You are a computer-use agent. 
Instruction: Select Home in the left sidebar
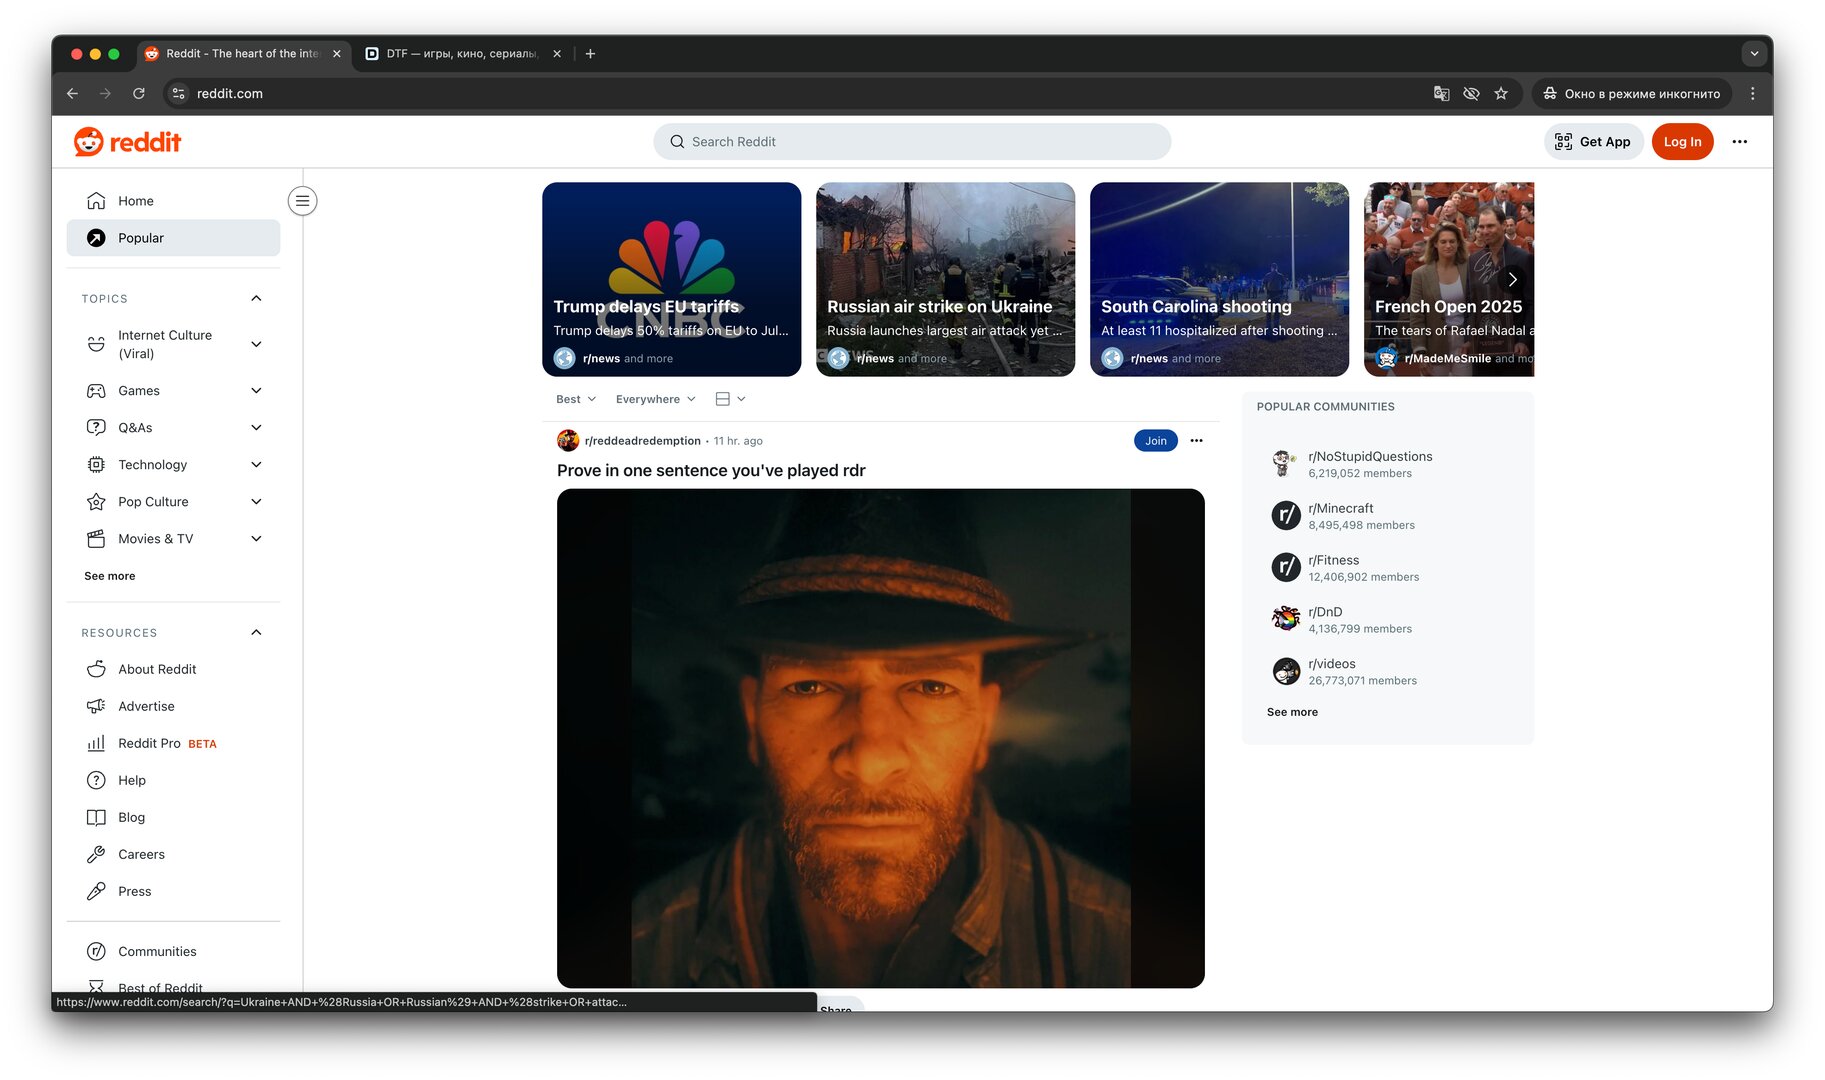pyautogui.click(x=136, y=201)
